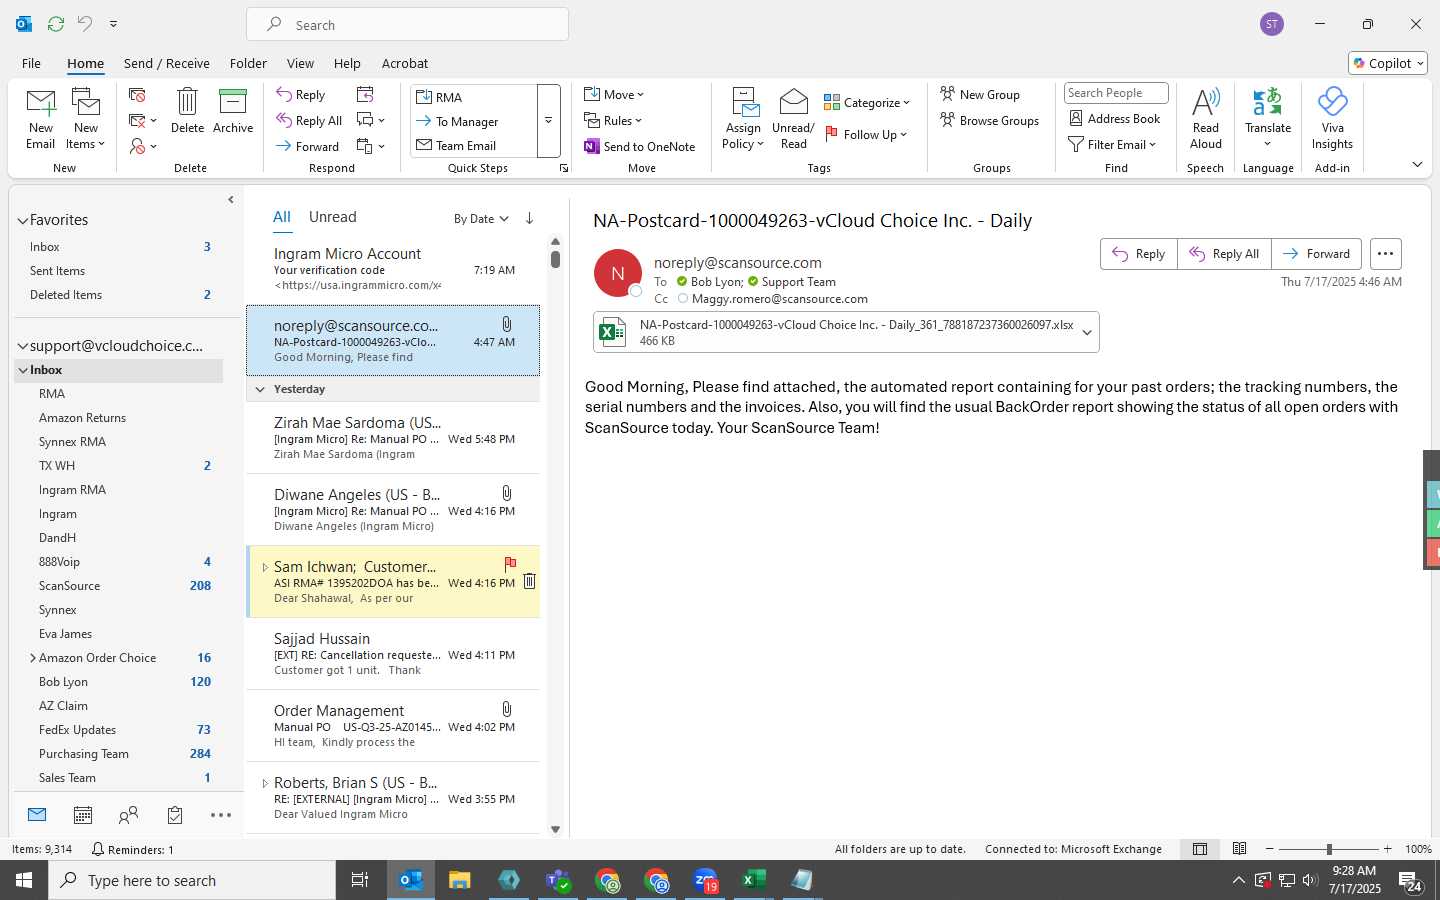Delete Sam Ichwan message via trash icon

(x=530, y=581)
